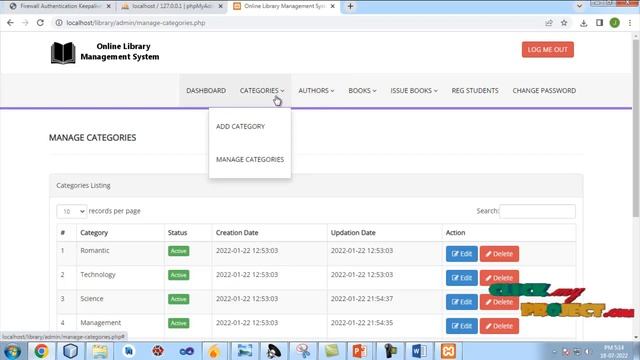The image size is (640, 360).
Task: Click the address bar URL
Action: point(136,23)
